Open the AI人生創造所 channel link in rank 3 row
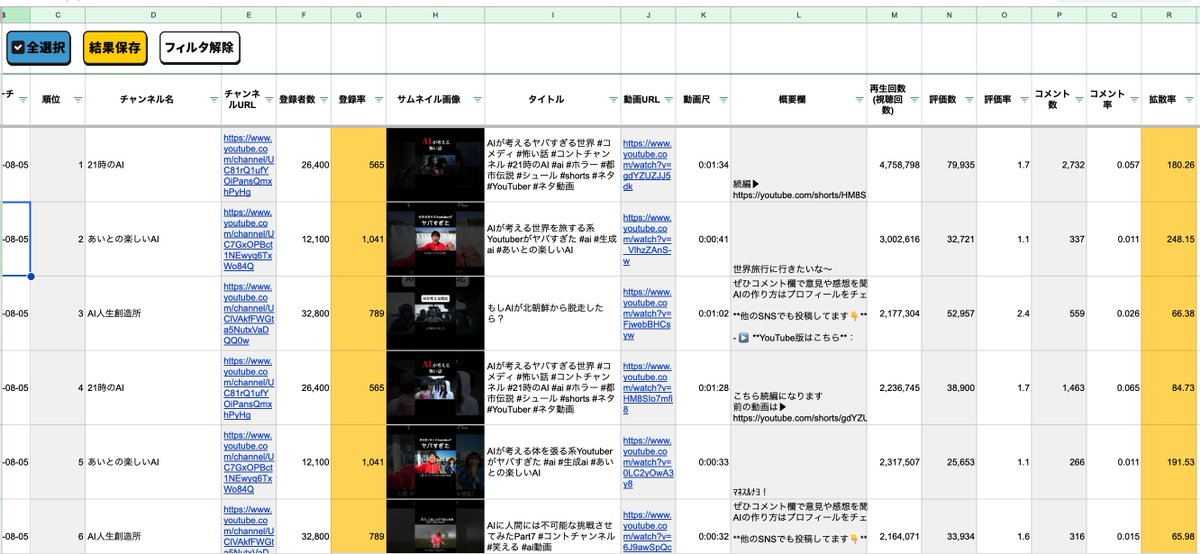The width and height of the screenshot is (1200, 554). click(x=247, y=313)
